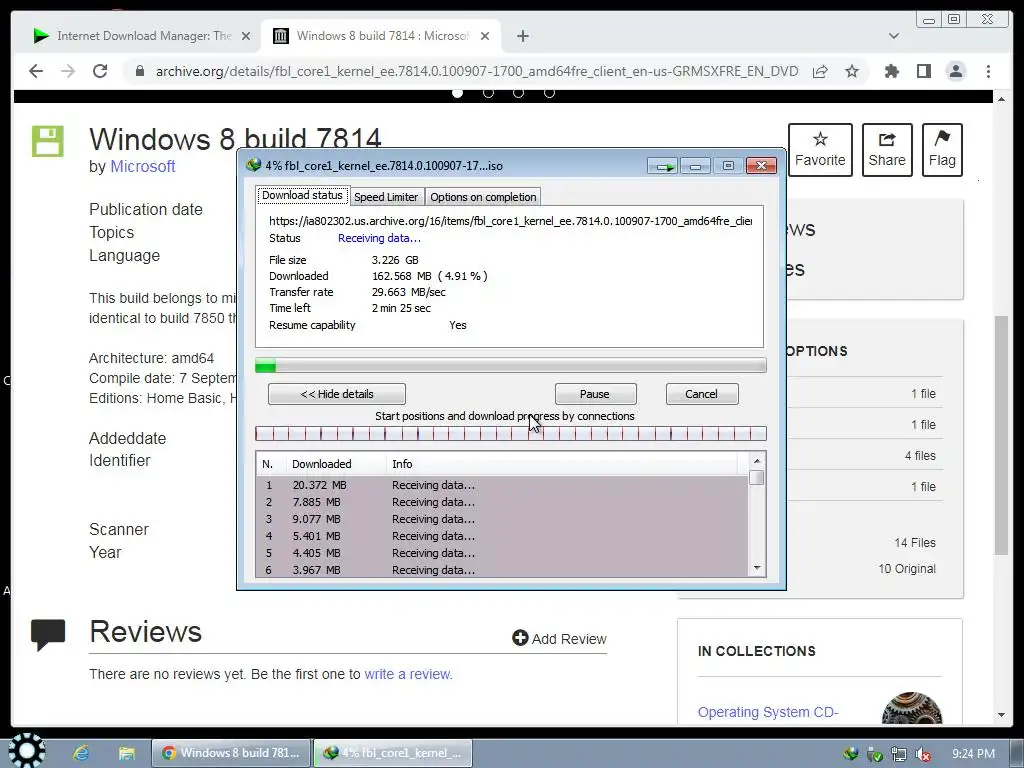Click Add Review plus icon
1024x768 pixels.
tap(520, 638)
